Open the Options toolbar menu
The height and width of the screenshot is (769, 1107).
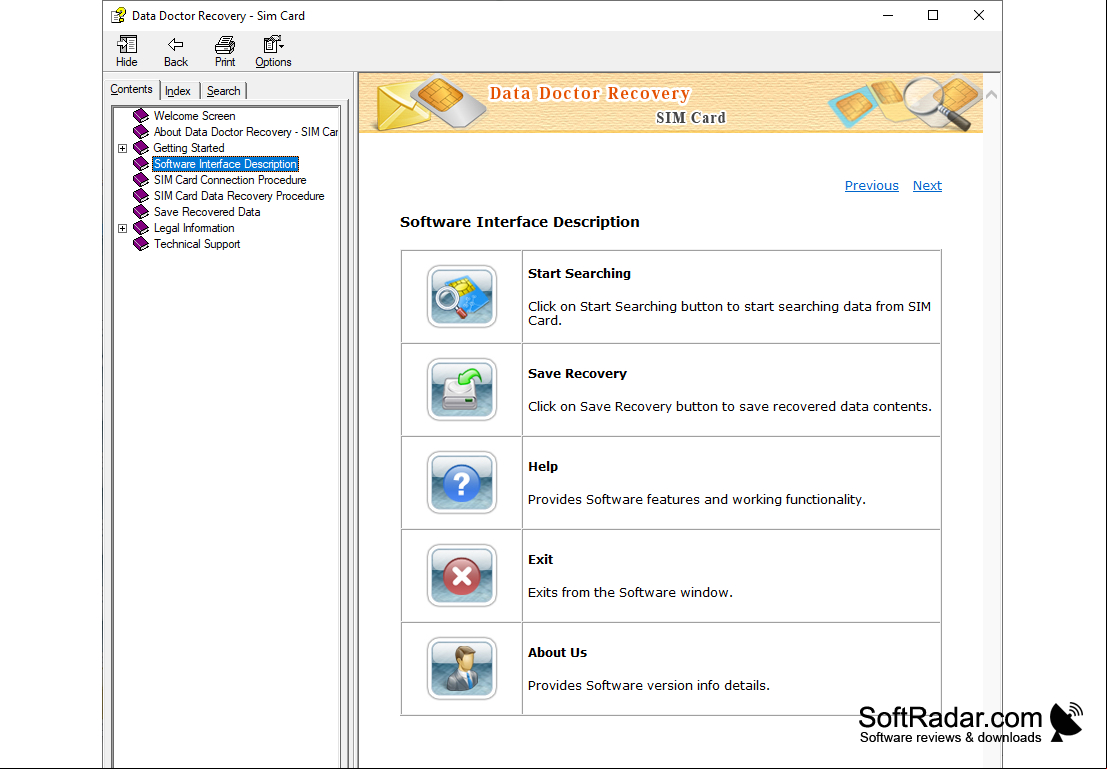point(273,52)
